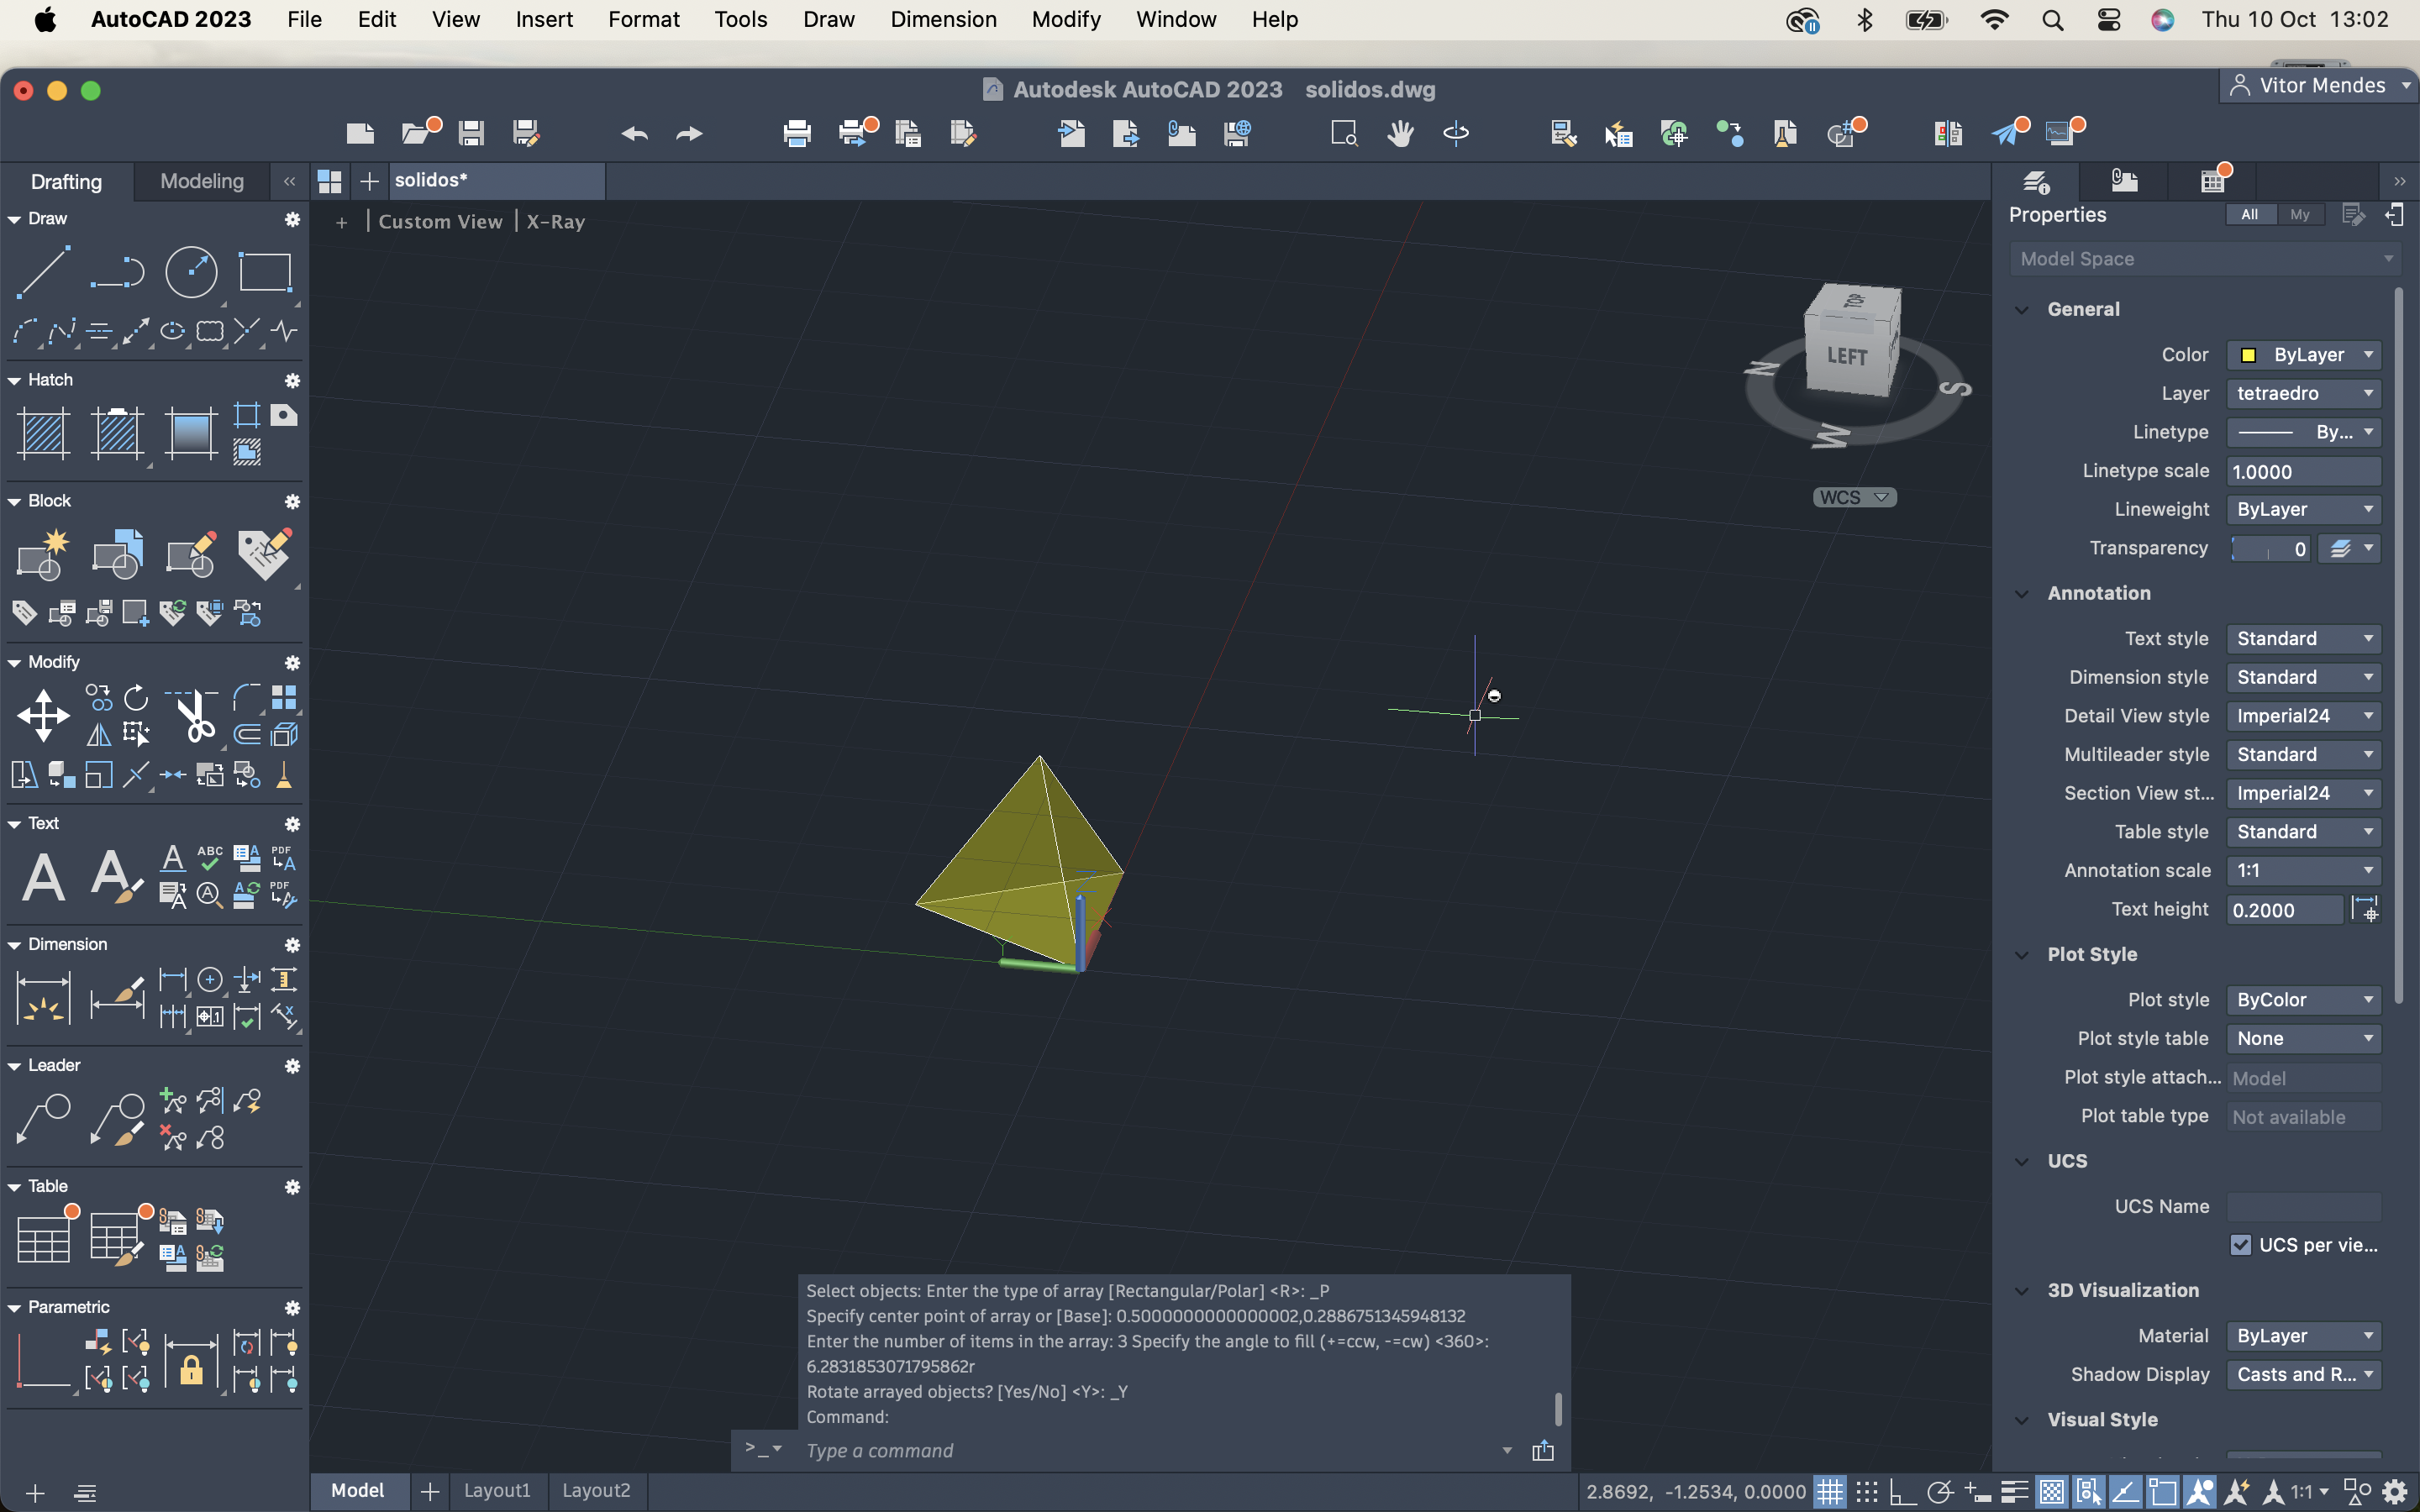Choose the Hatch tool
The height and width of the screenshot is (1512, 2420).
[x=44, y=433]
